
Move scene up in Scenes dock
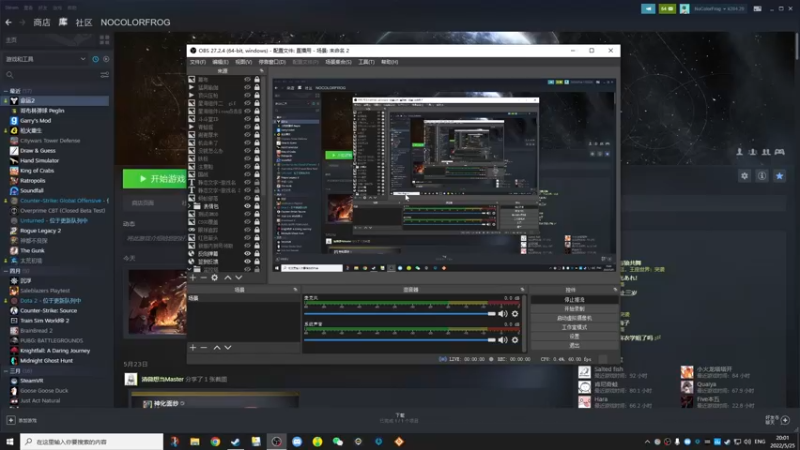(217, 347)
